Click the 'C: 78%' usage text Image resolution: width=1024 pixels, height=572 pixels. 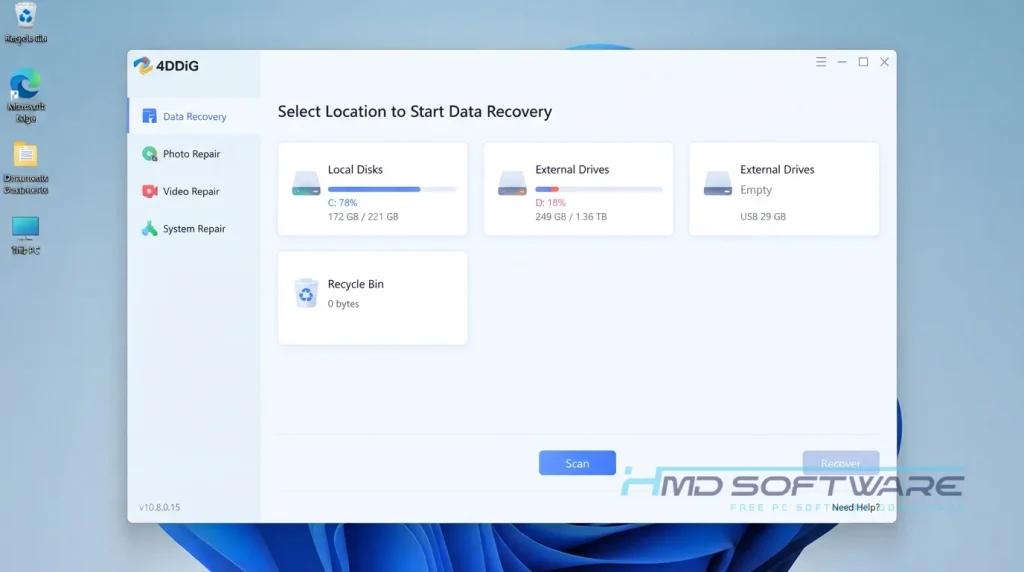click(342, 203)
